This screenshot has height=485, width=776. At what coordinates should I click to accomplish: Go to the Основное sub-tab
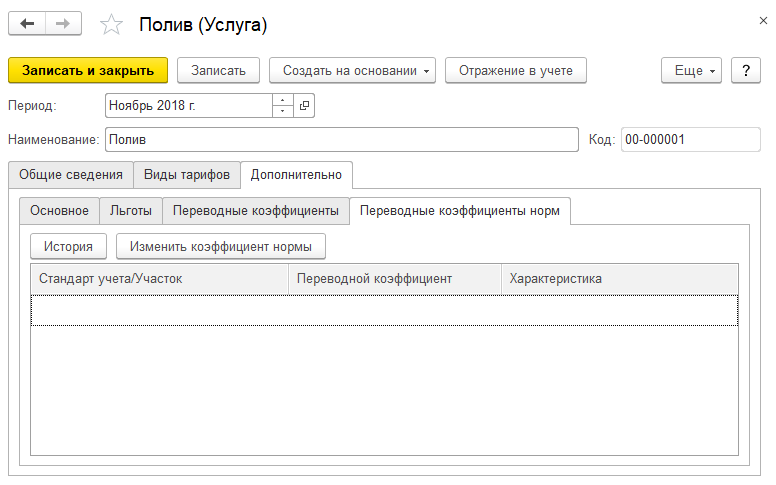pyautogui.click(x=59, y=211)
